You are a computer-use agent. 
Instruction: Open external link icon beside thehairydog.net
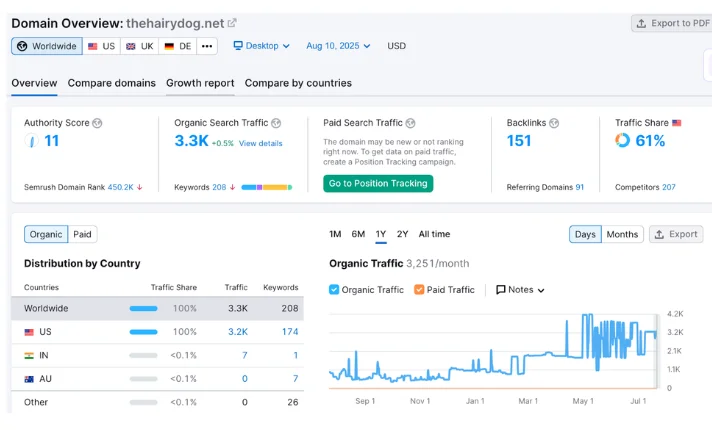233,23
